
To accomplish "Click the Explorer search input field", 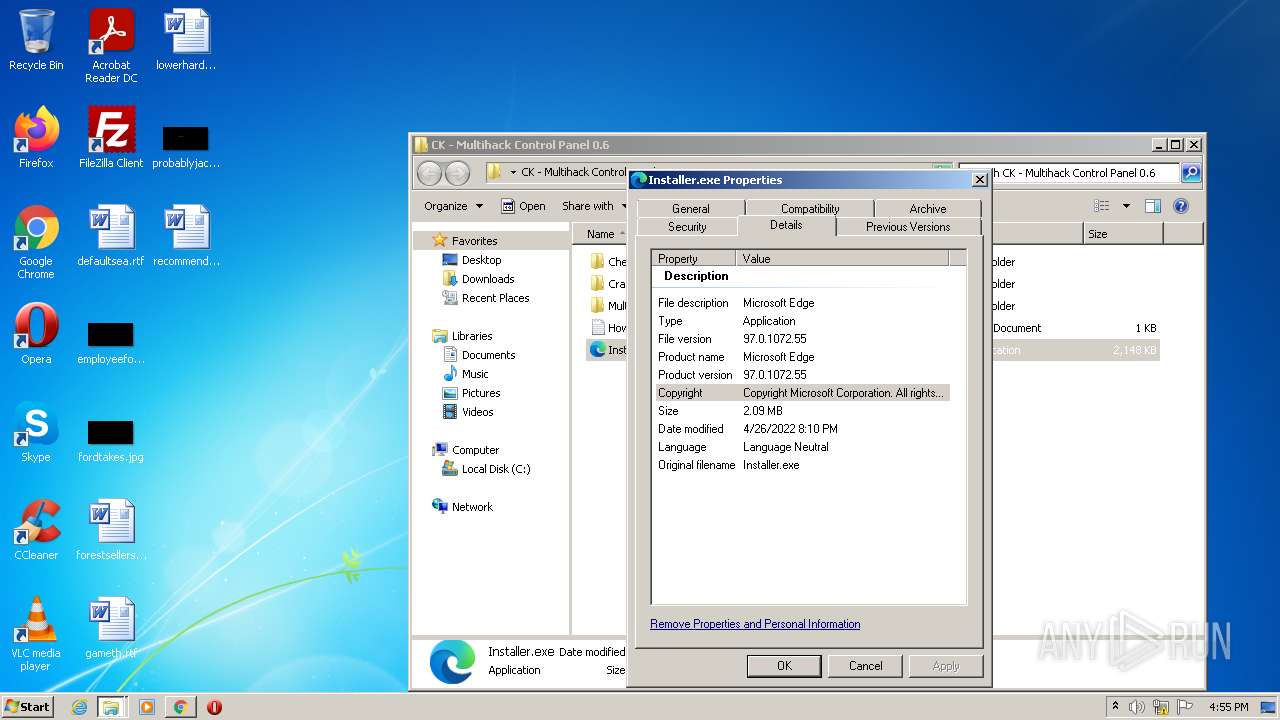I will (1069, 173).
